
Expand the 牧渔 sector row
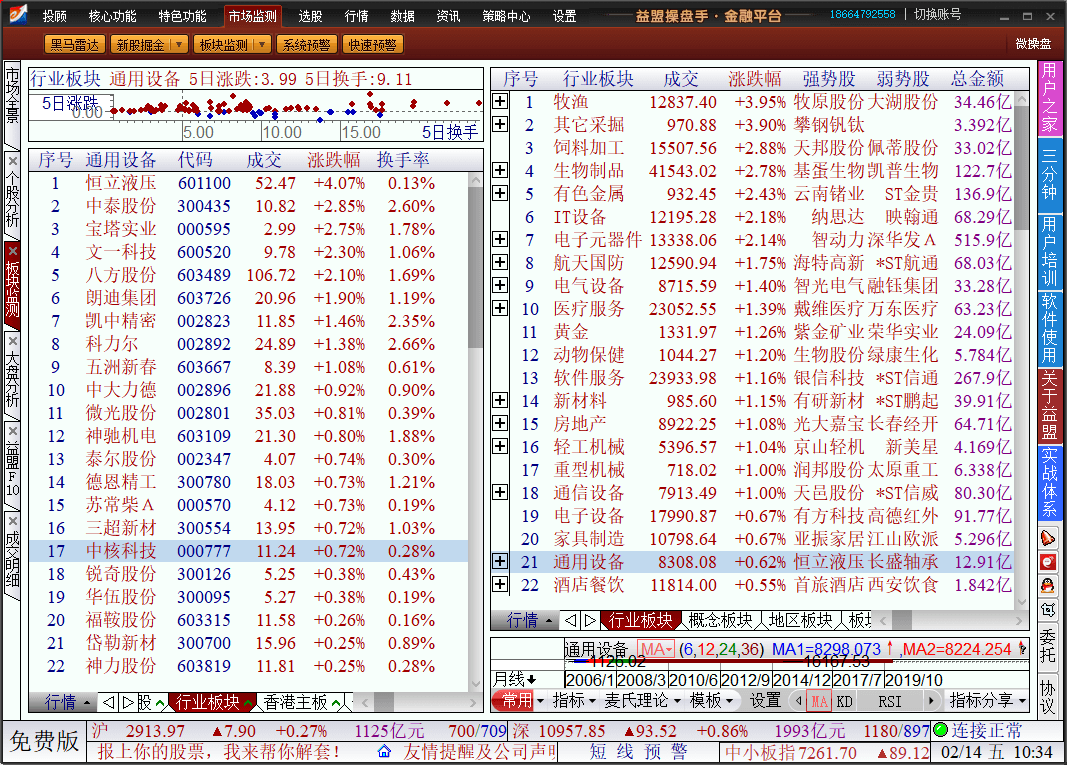click(x=499, y=101)
